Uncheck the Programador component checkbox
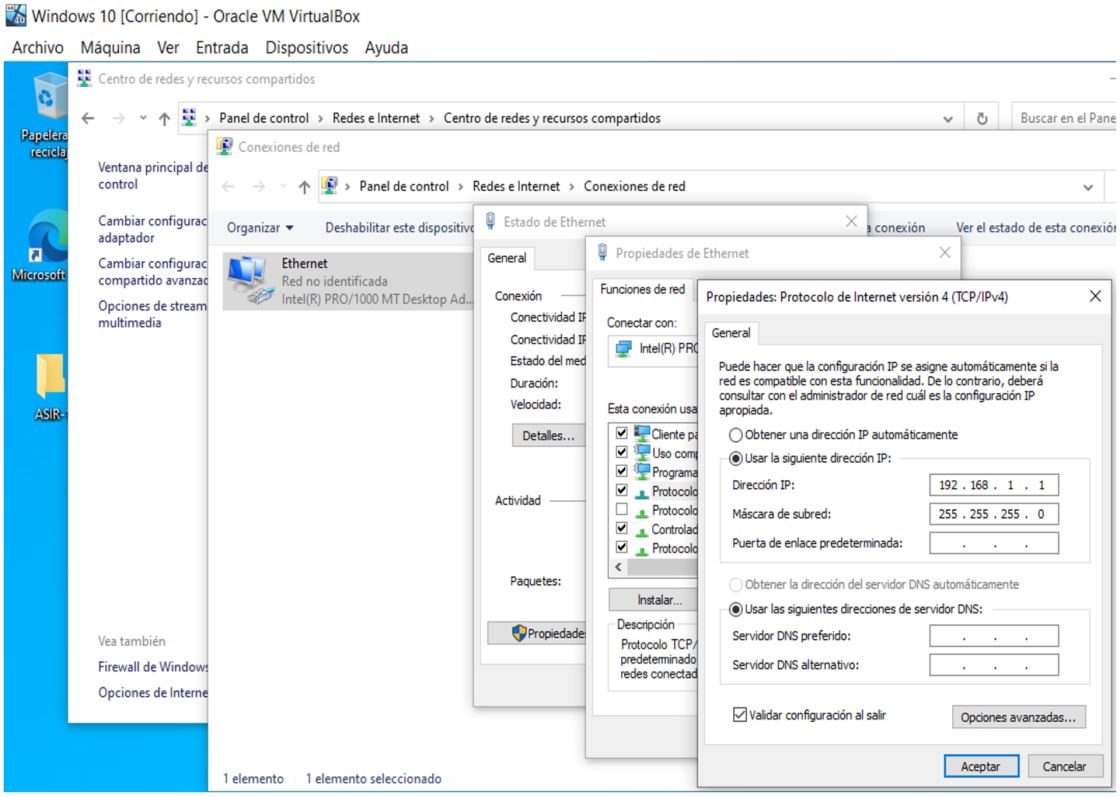Image resolution: width=1120 pixels, height=797 pixels. tap(621, 471)
